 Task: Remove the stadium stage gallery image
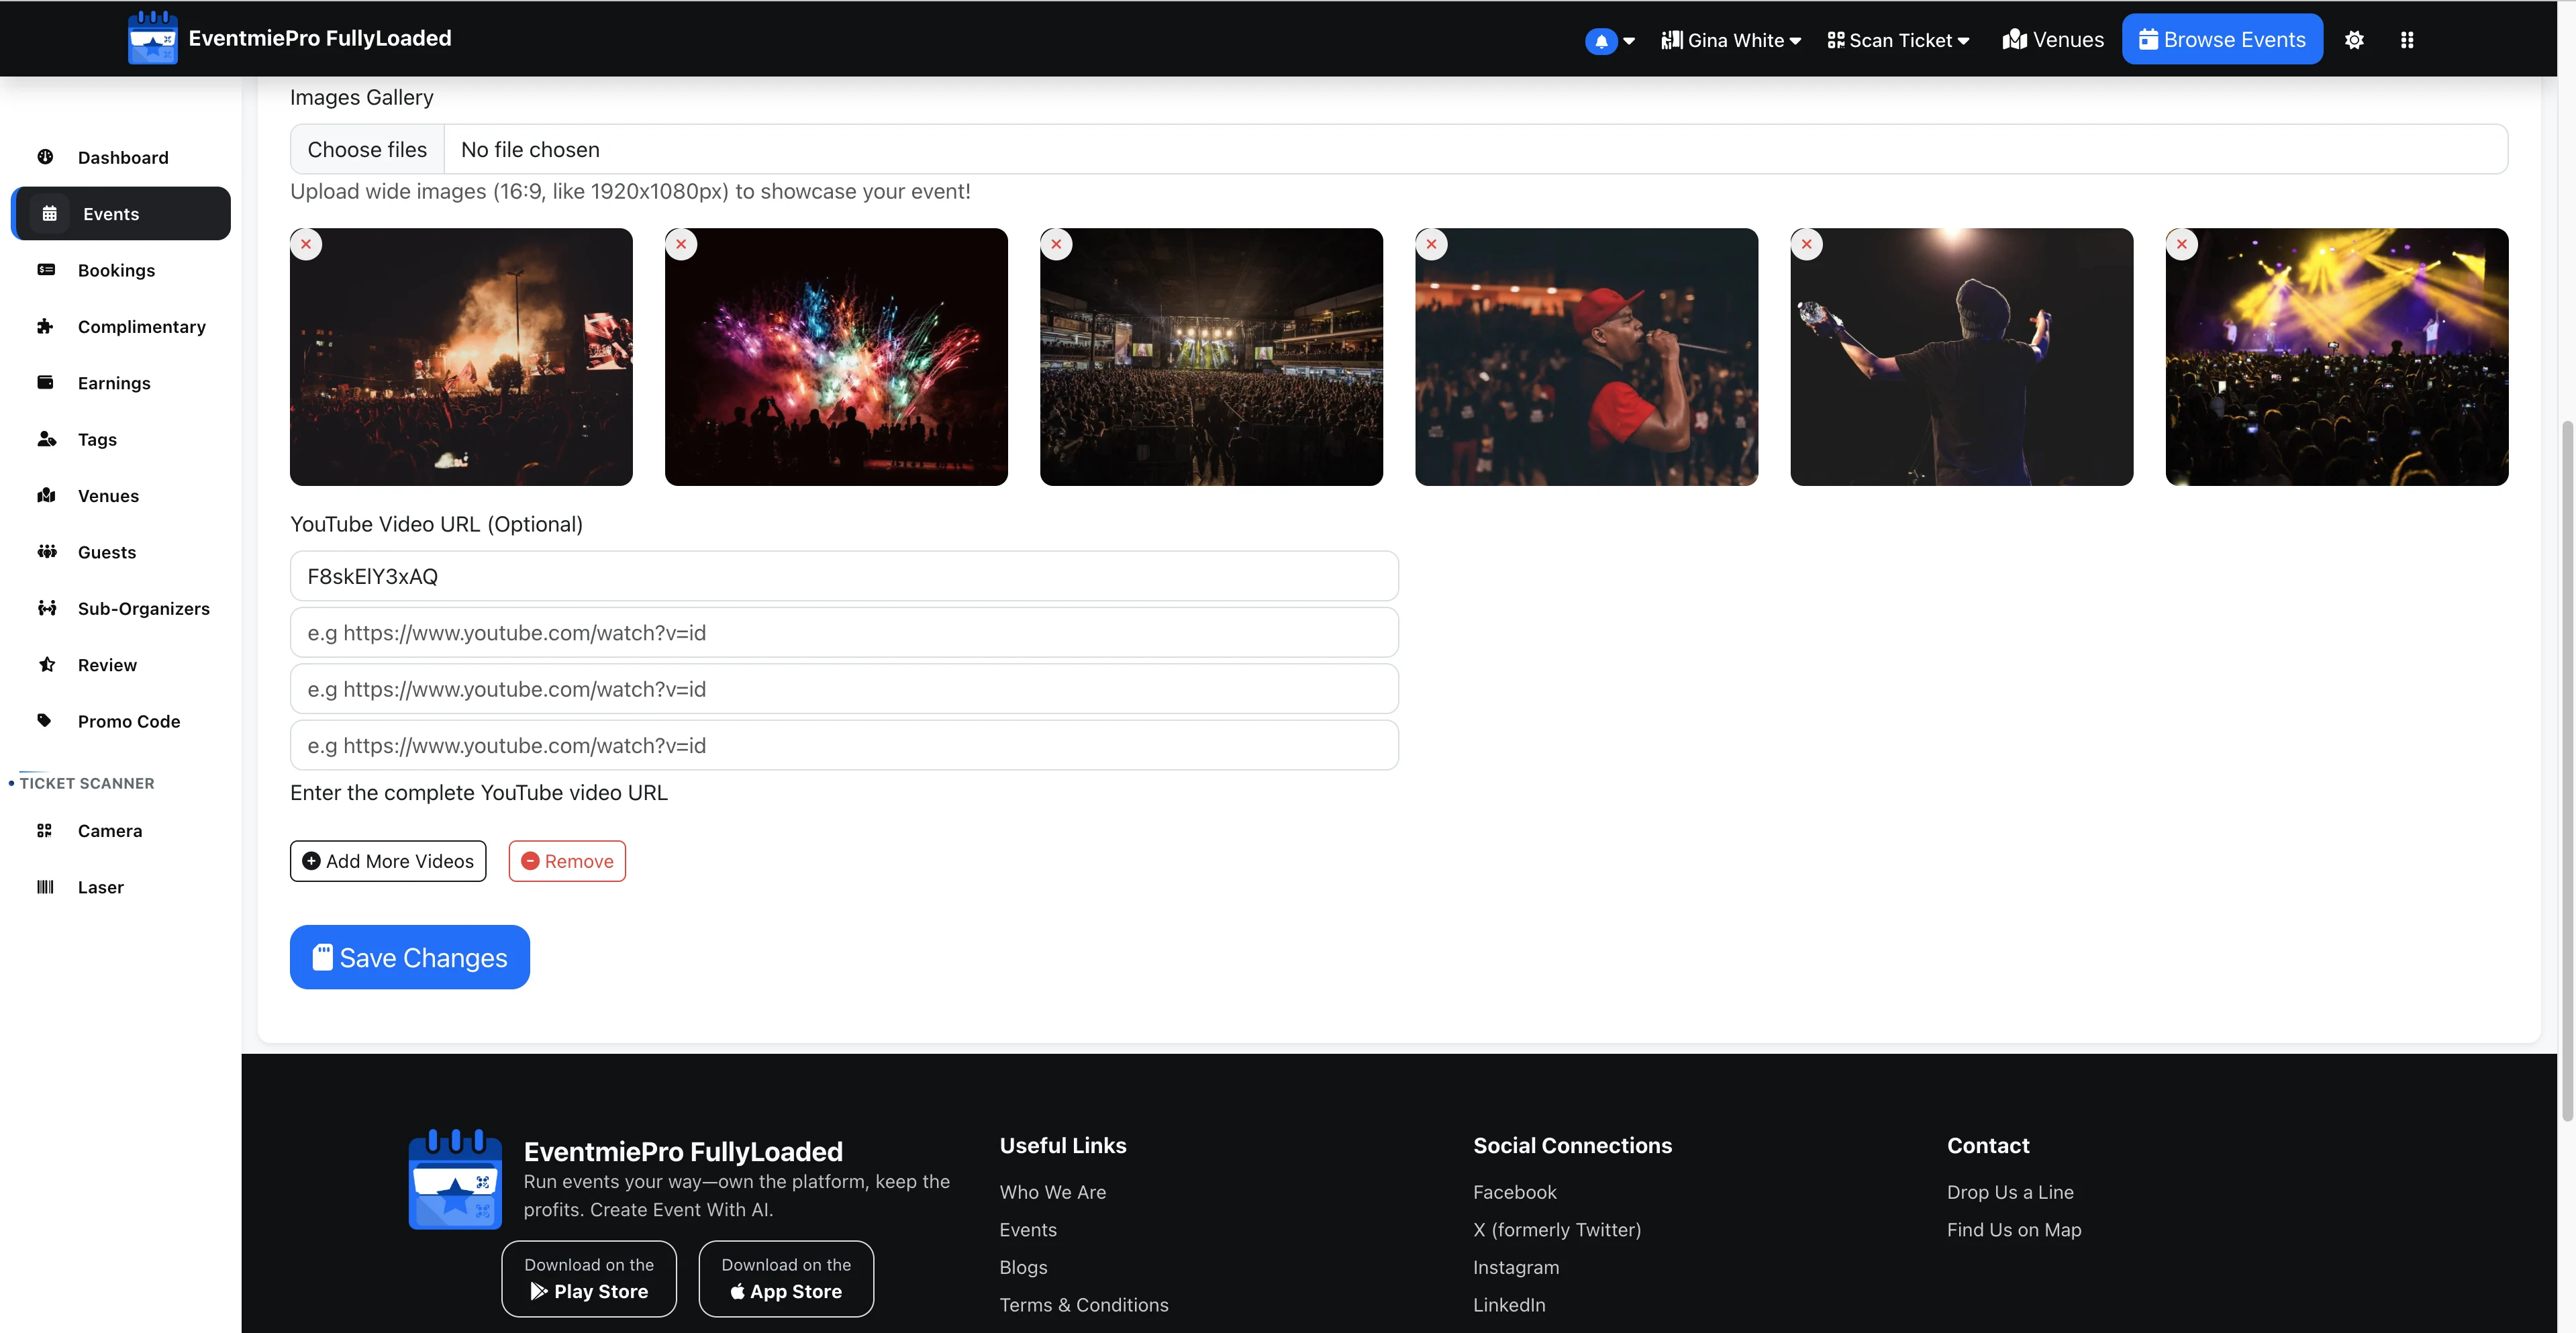point(1056,244)
